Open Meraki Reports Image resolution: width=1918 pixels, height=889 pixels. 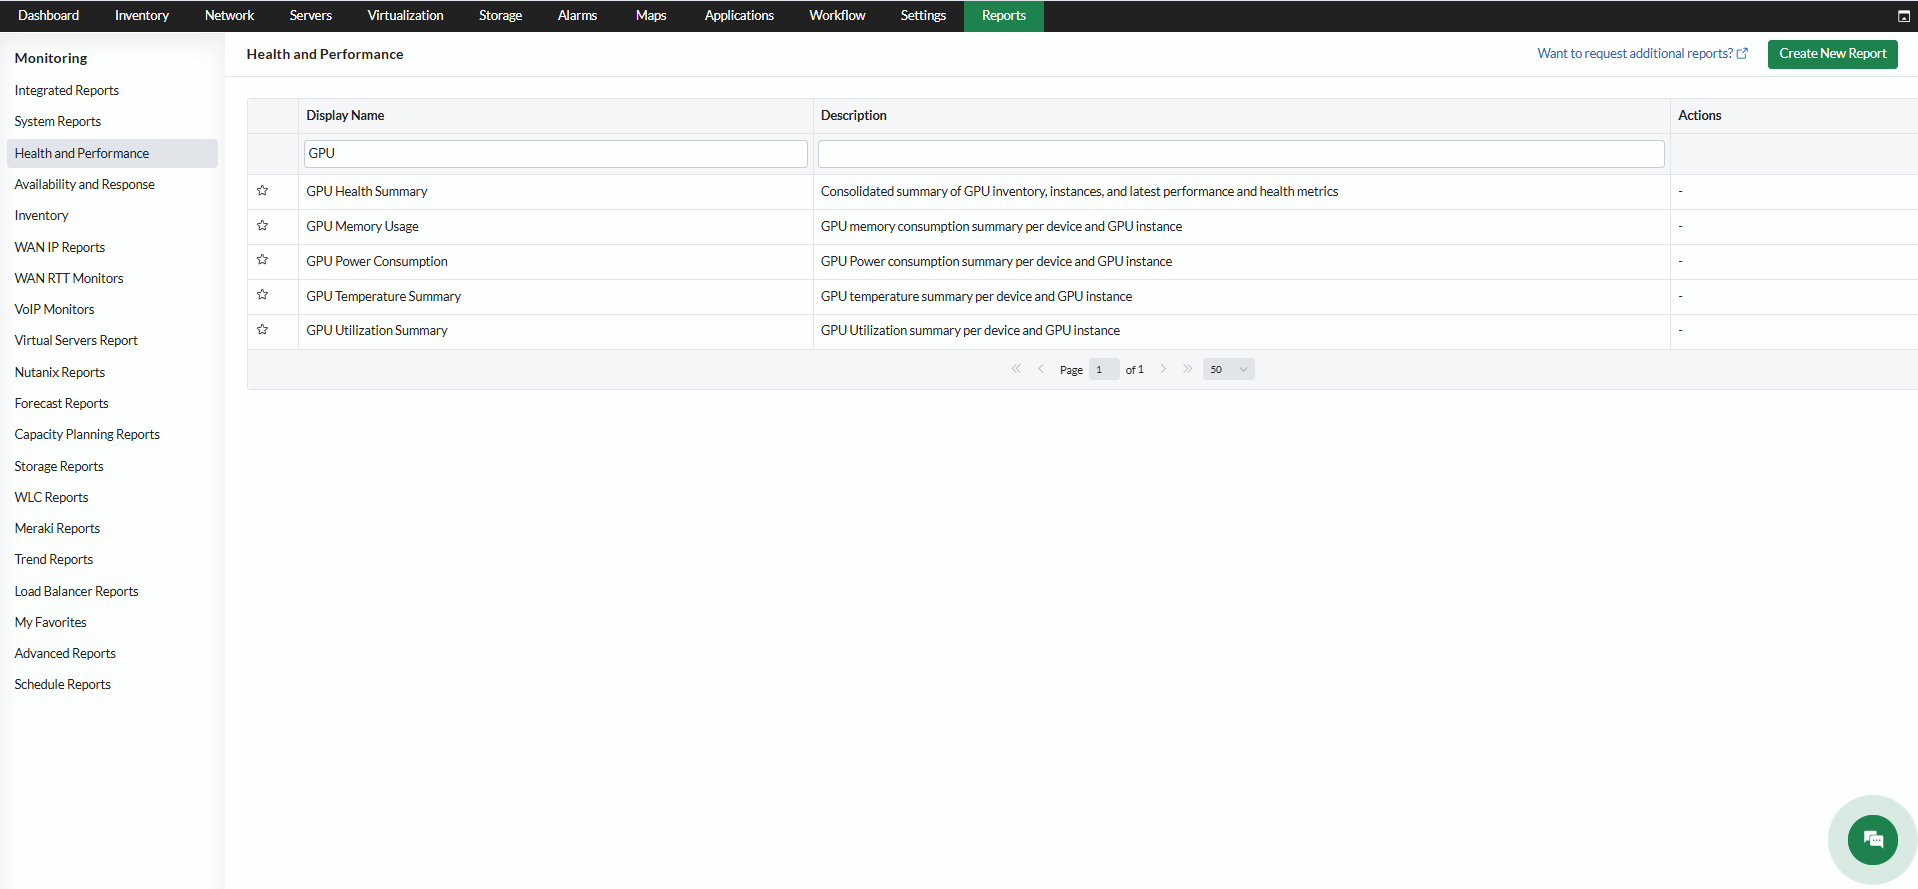[x=58, y=528]
